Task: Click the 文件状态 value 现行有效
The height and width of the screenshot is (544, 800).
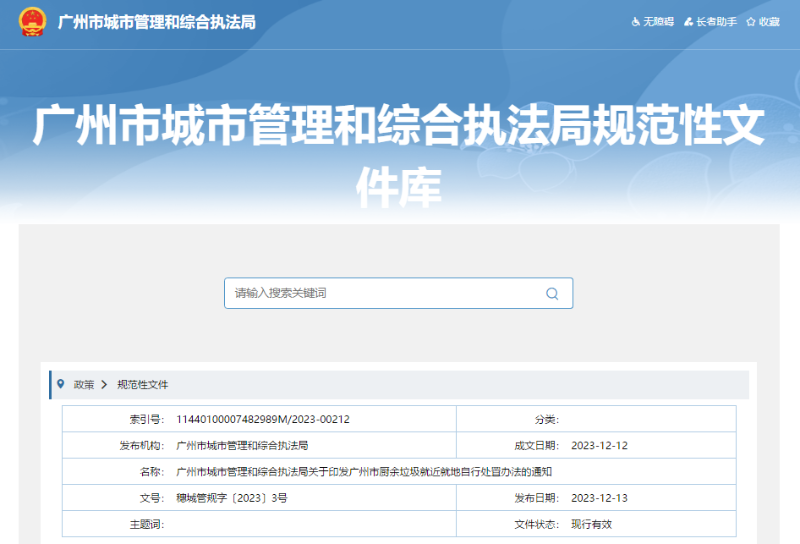Action: click(593, 524)
